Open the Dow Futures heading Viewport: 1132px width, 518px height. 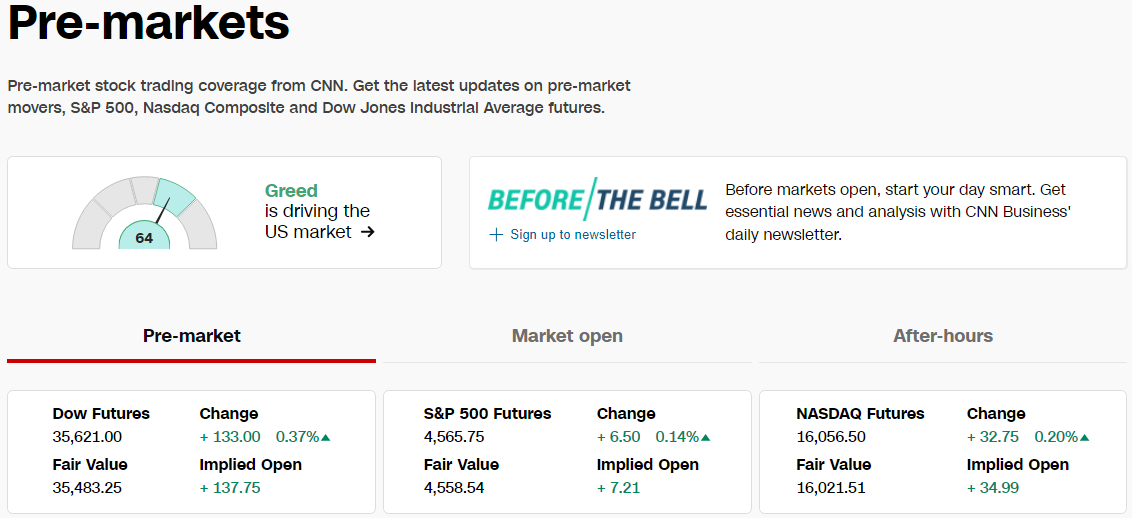101,414
